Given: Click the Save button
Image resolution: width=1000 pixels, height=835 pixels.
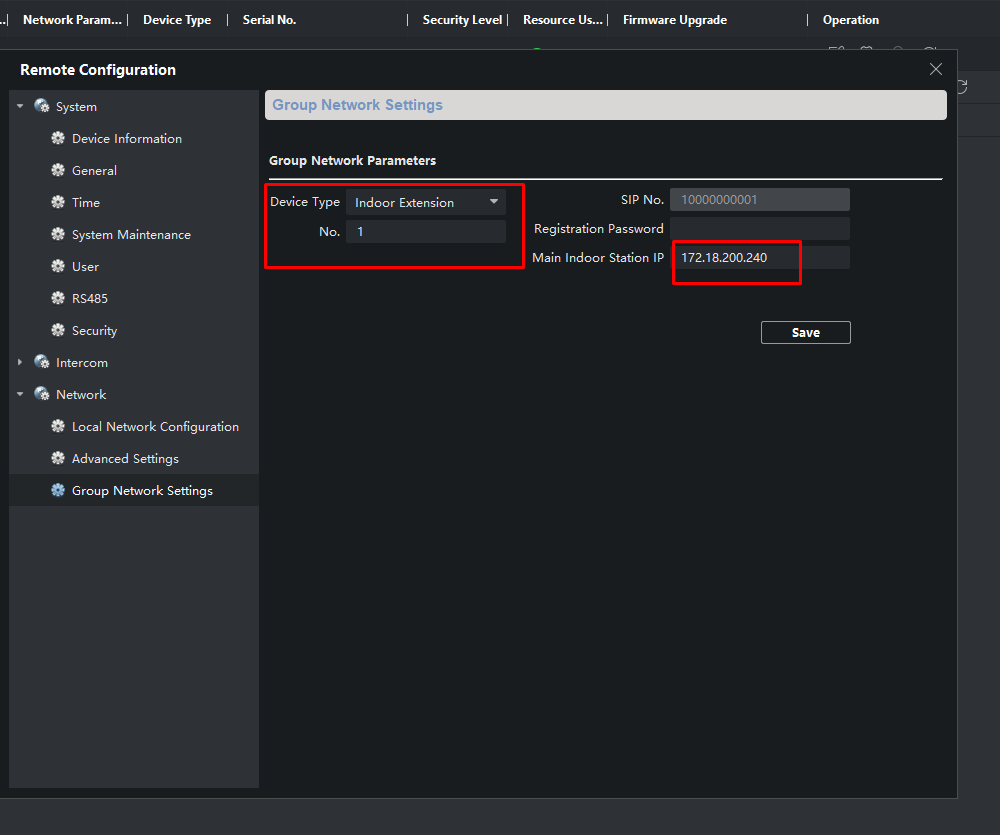Looking at the screenshot, I should click(805, 332).
